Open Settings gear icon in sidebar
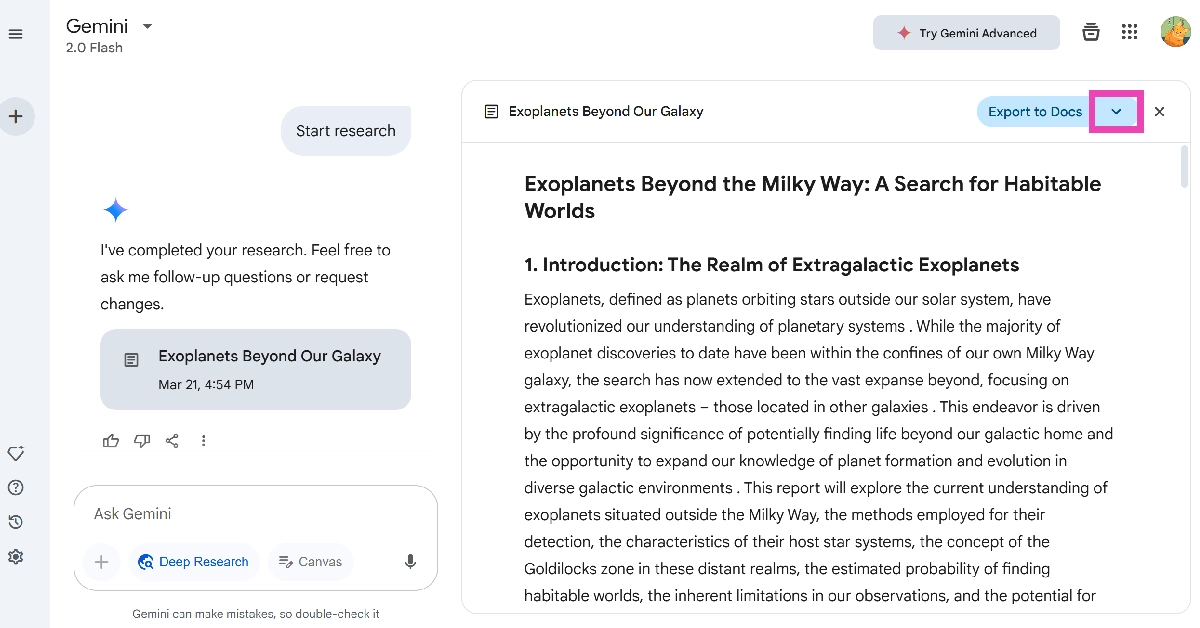 tap(16, 557)
